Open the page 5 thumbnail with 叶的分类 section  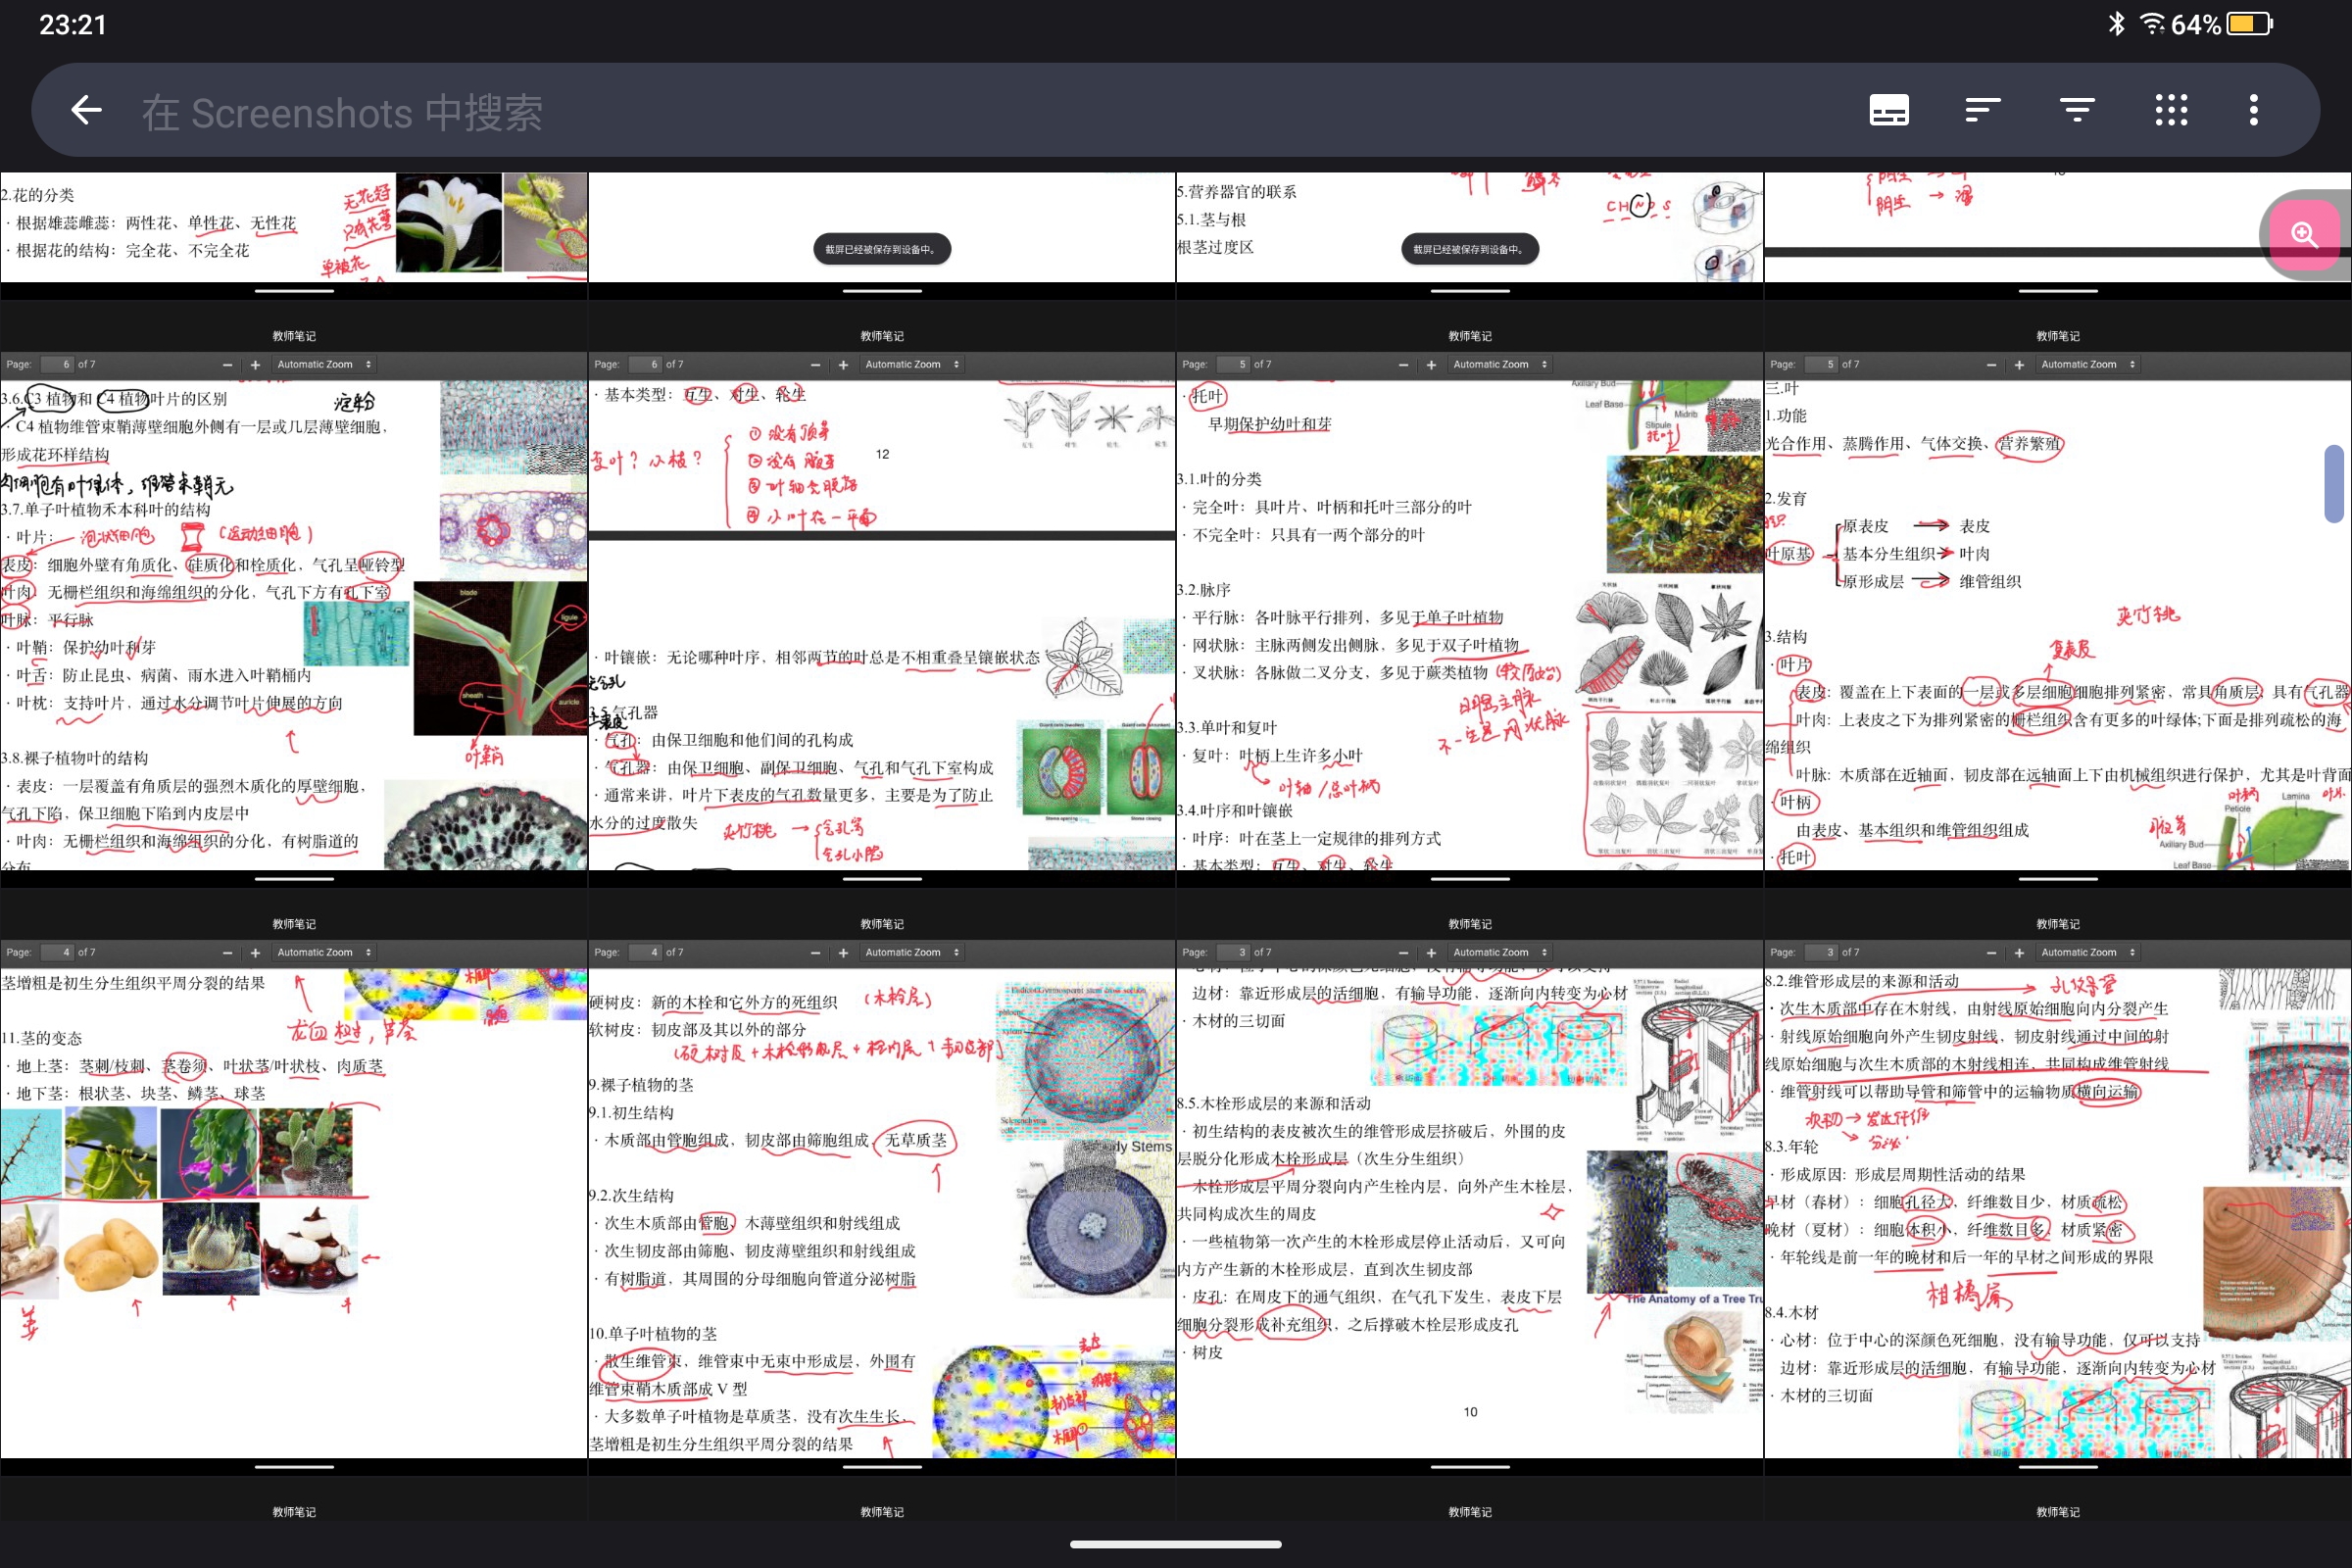click(x=1470, y=595)
